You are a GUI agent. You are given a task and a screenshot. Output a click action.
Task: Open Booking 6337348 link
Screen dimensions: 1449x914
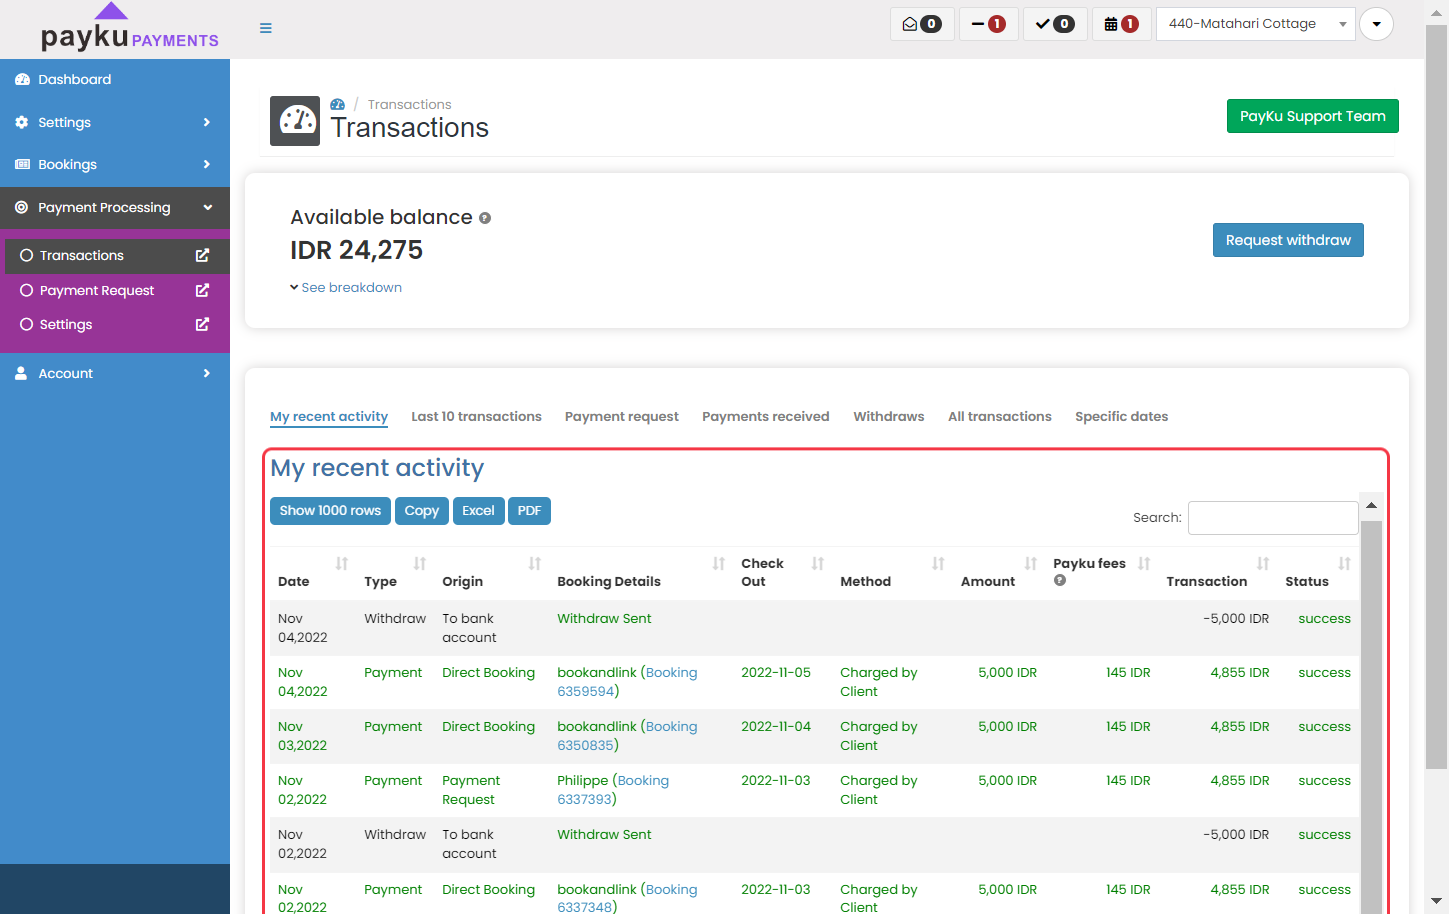point(627,898)
